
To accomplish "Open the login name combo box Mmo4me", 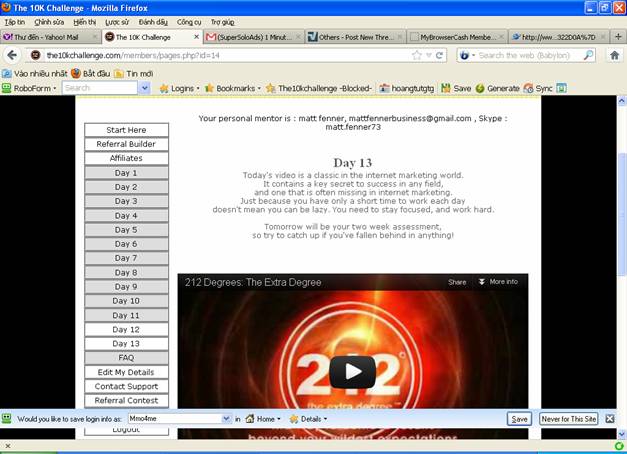I will point(178,419).
